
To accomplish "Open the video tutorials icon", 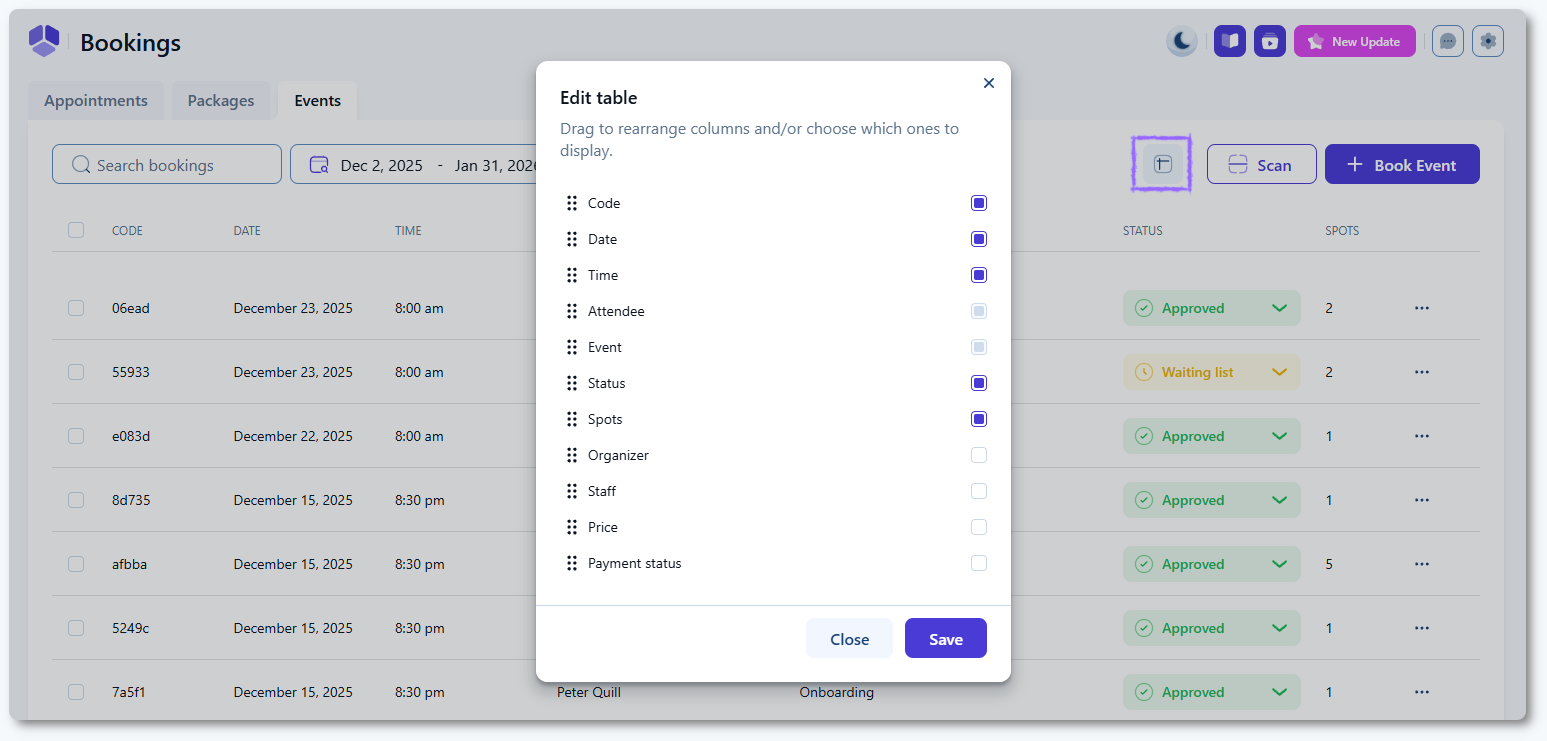I will [1270, 41].
